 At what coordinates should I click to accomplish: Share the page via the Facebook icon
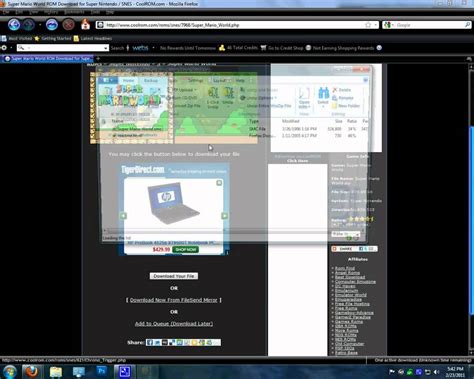tap(150, 342)
